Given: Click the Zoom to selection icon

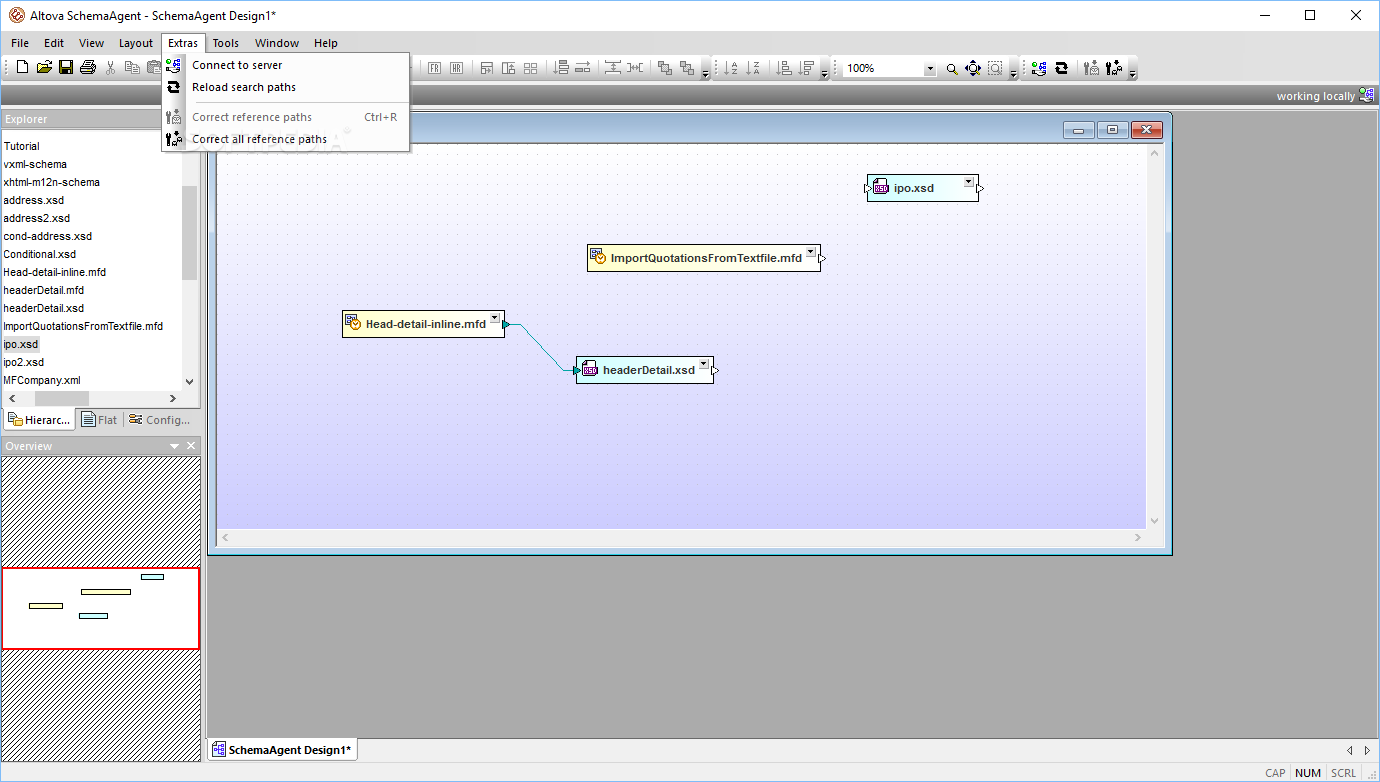Looking at the screenshot, I should (995, 69).
